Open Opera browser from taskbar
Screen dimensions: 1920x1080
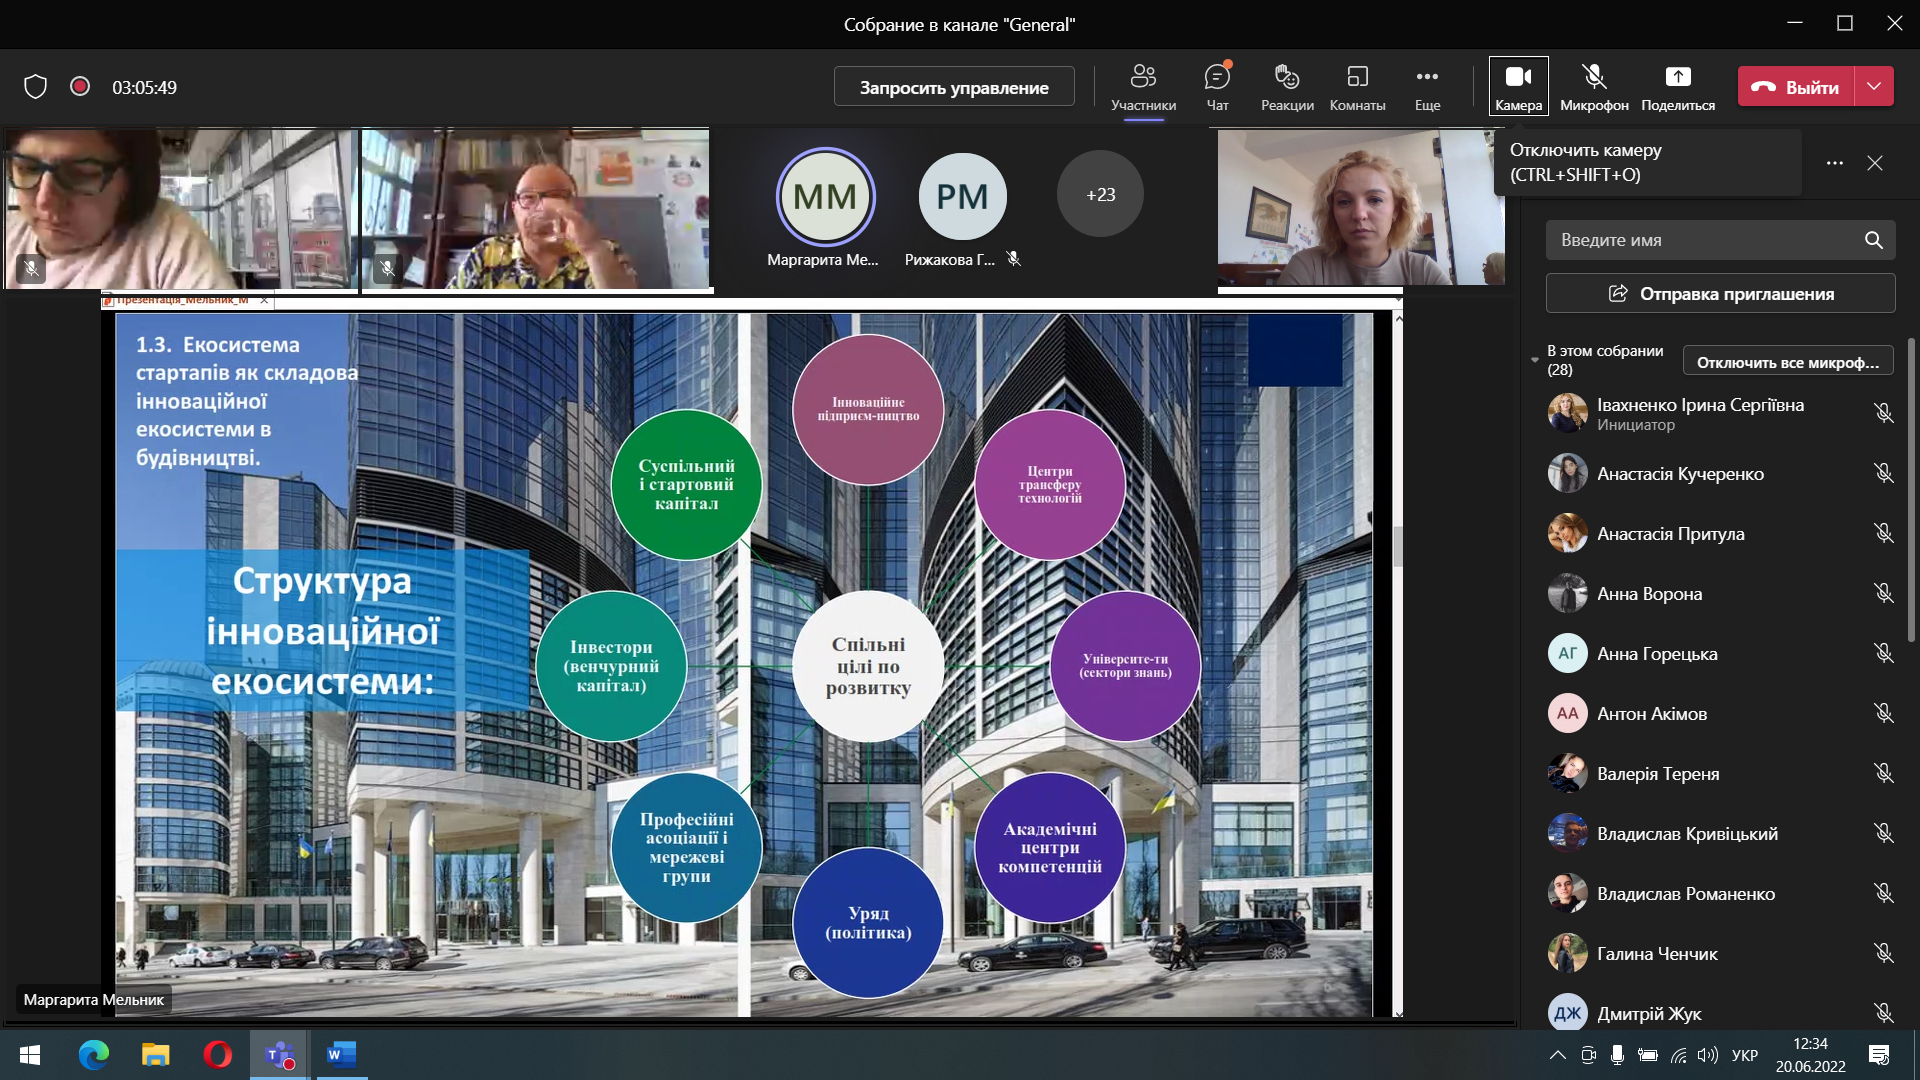217,1055
